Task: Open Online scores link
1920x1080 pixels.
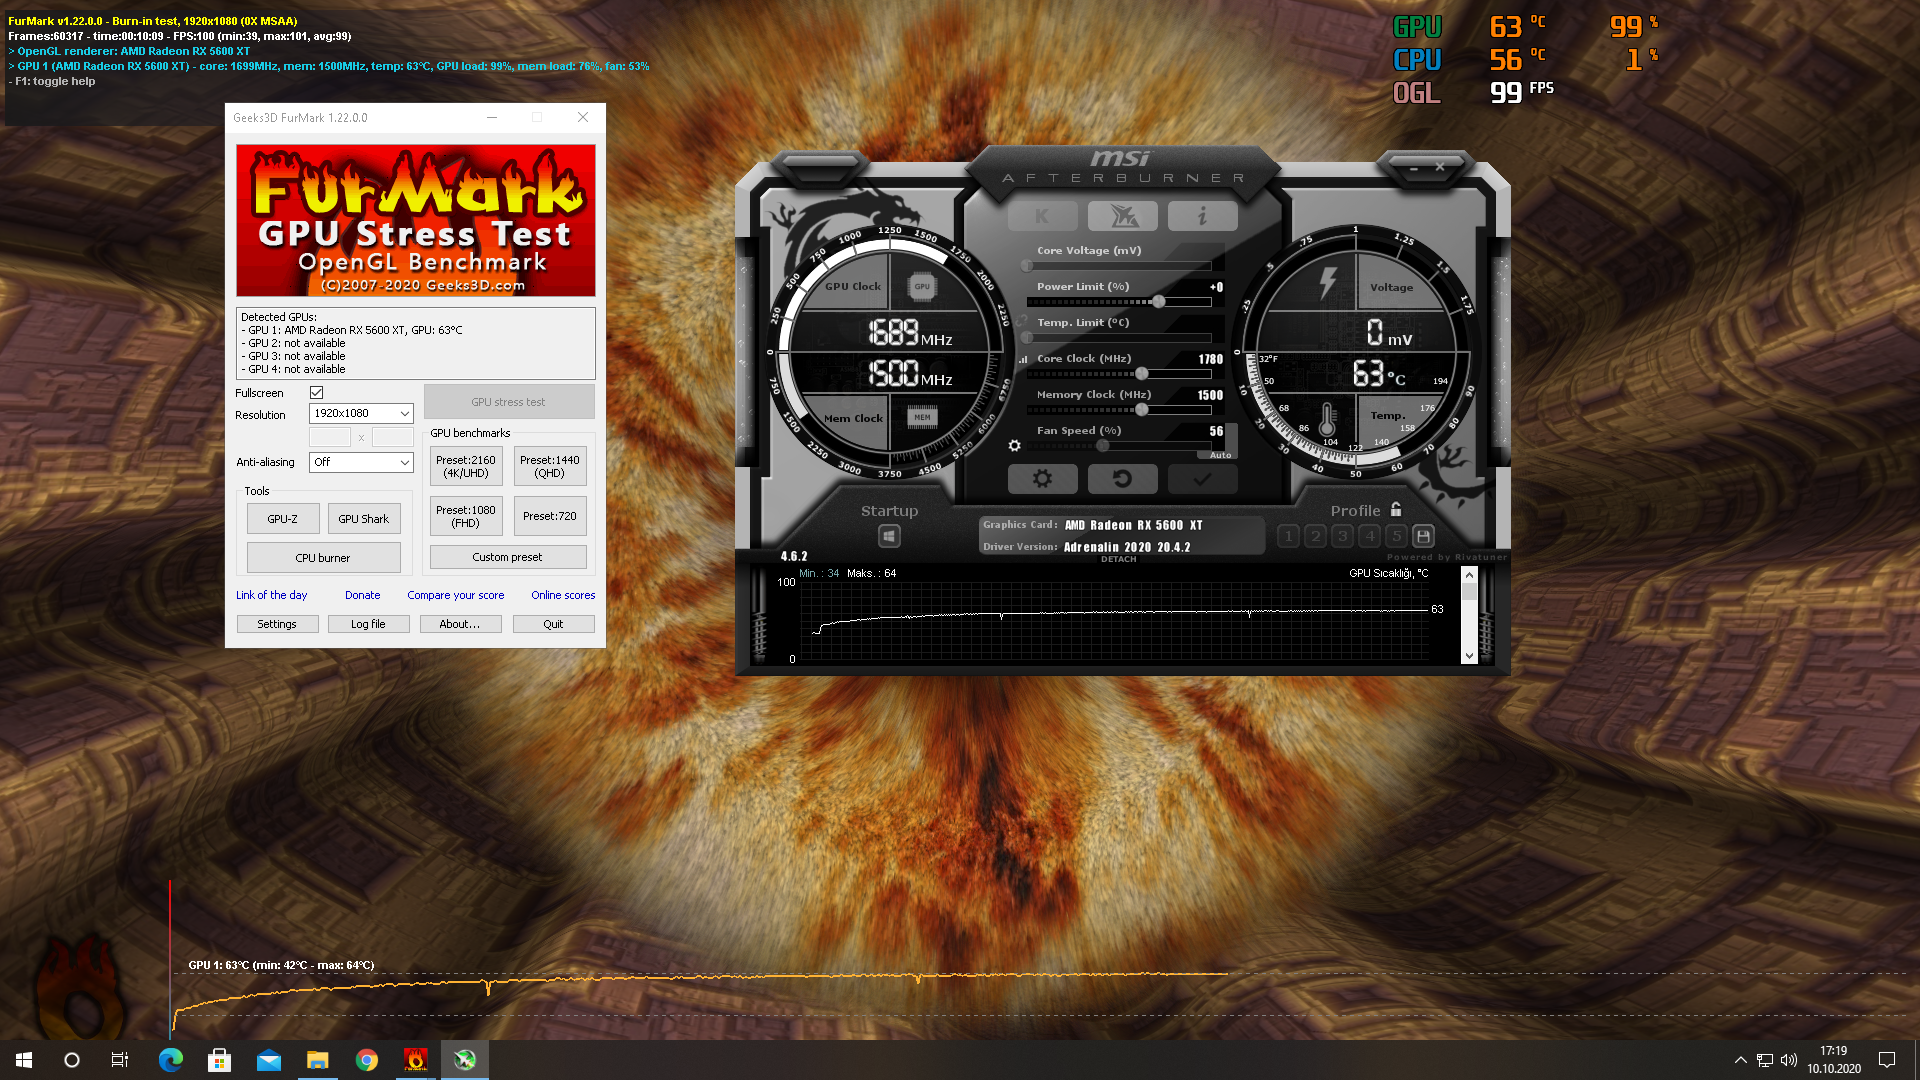Action: tap(563, 595)
